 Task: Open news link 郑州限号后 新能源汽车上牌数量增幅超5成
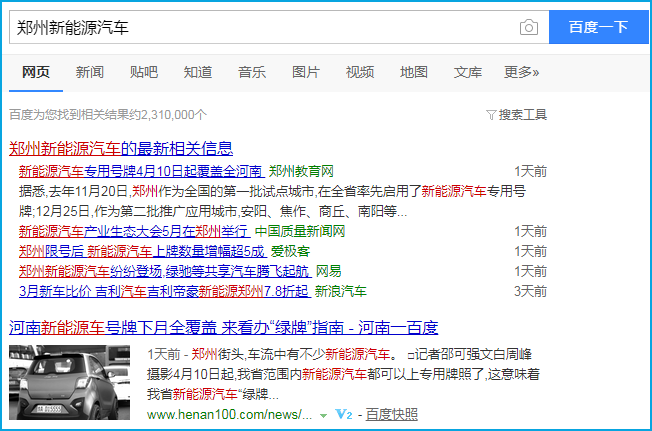pyautogui.click(x=142, y=251)
